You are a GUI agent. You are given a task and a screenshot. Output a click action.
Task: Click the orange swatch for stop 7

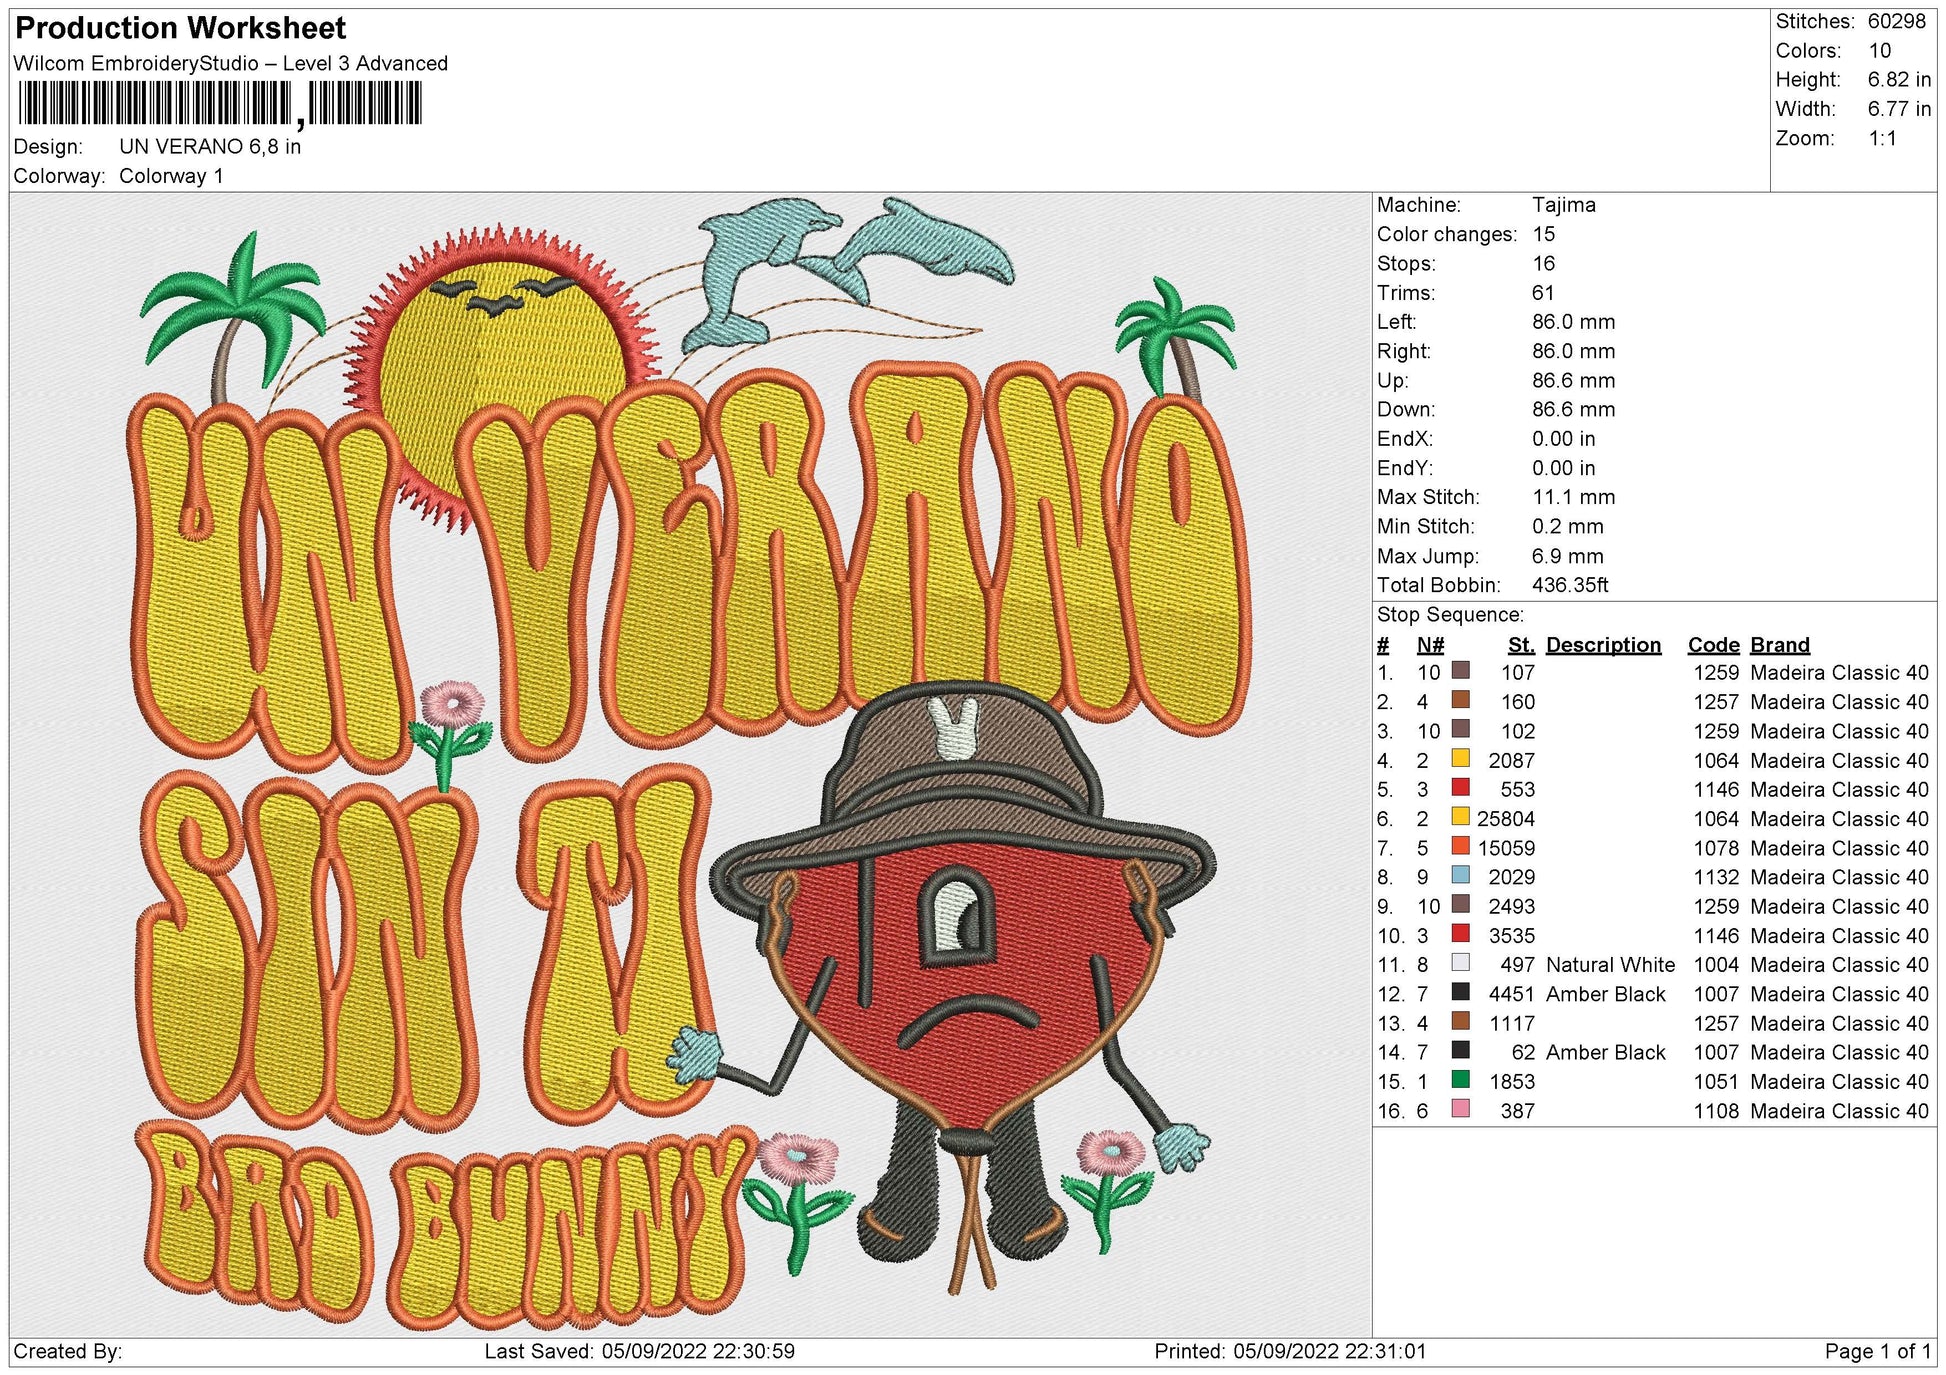[1460, 846]
